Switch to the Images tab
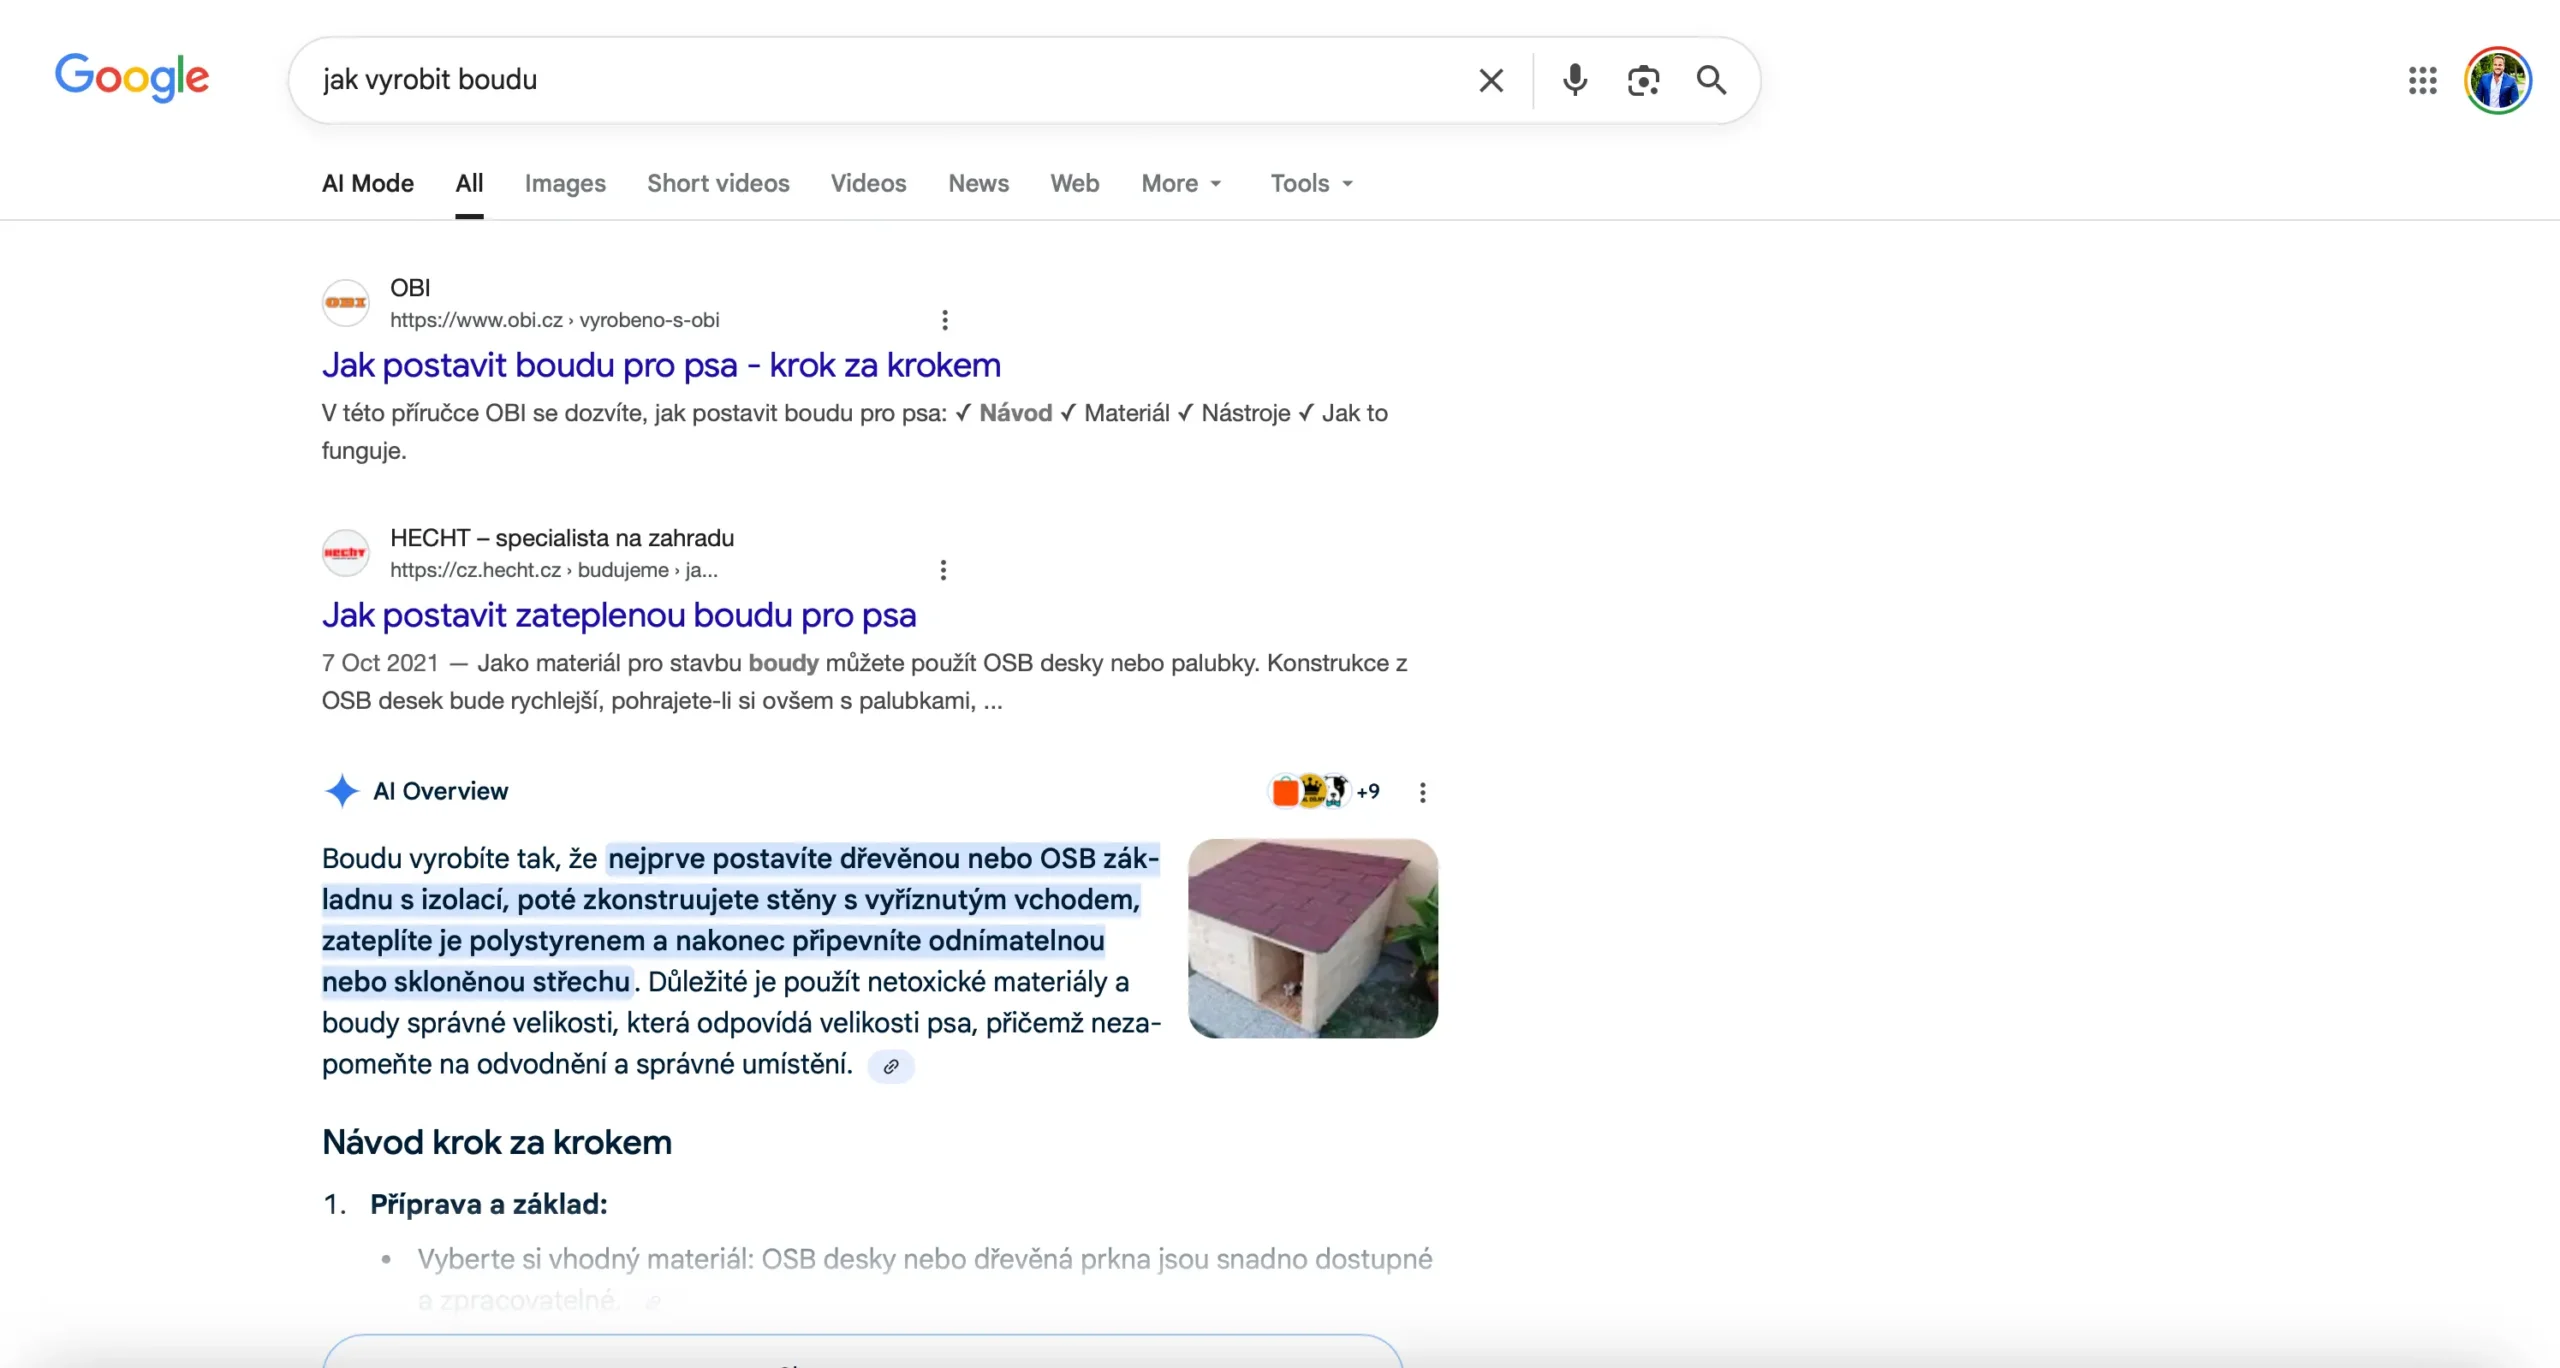Screen dimensions: 2560x1368 (x=564, y=183)
